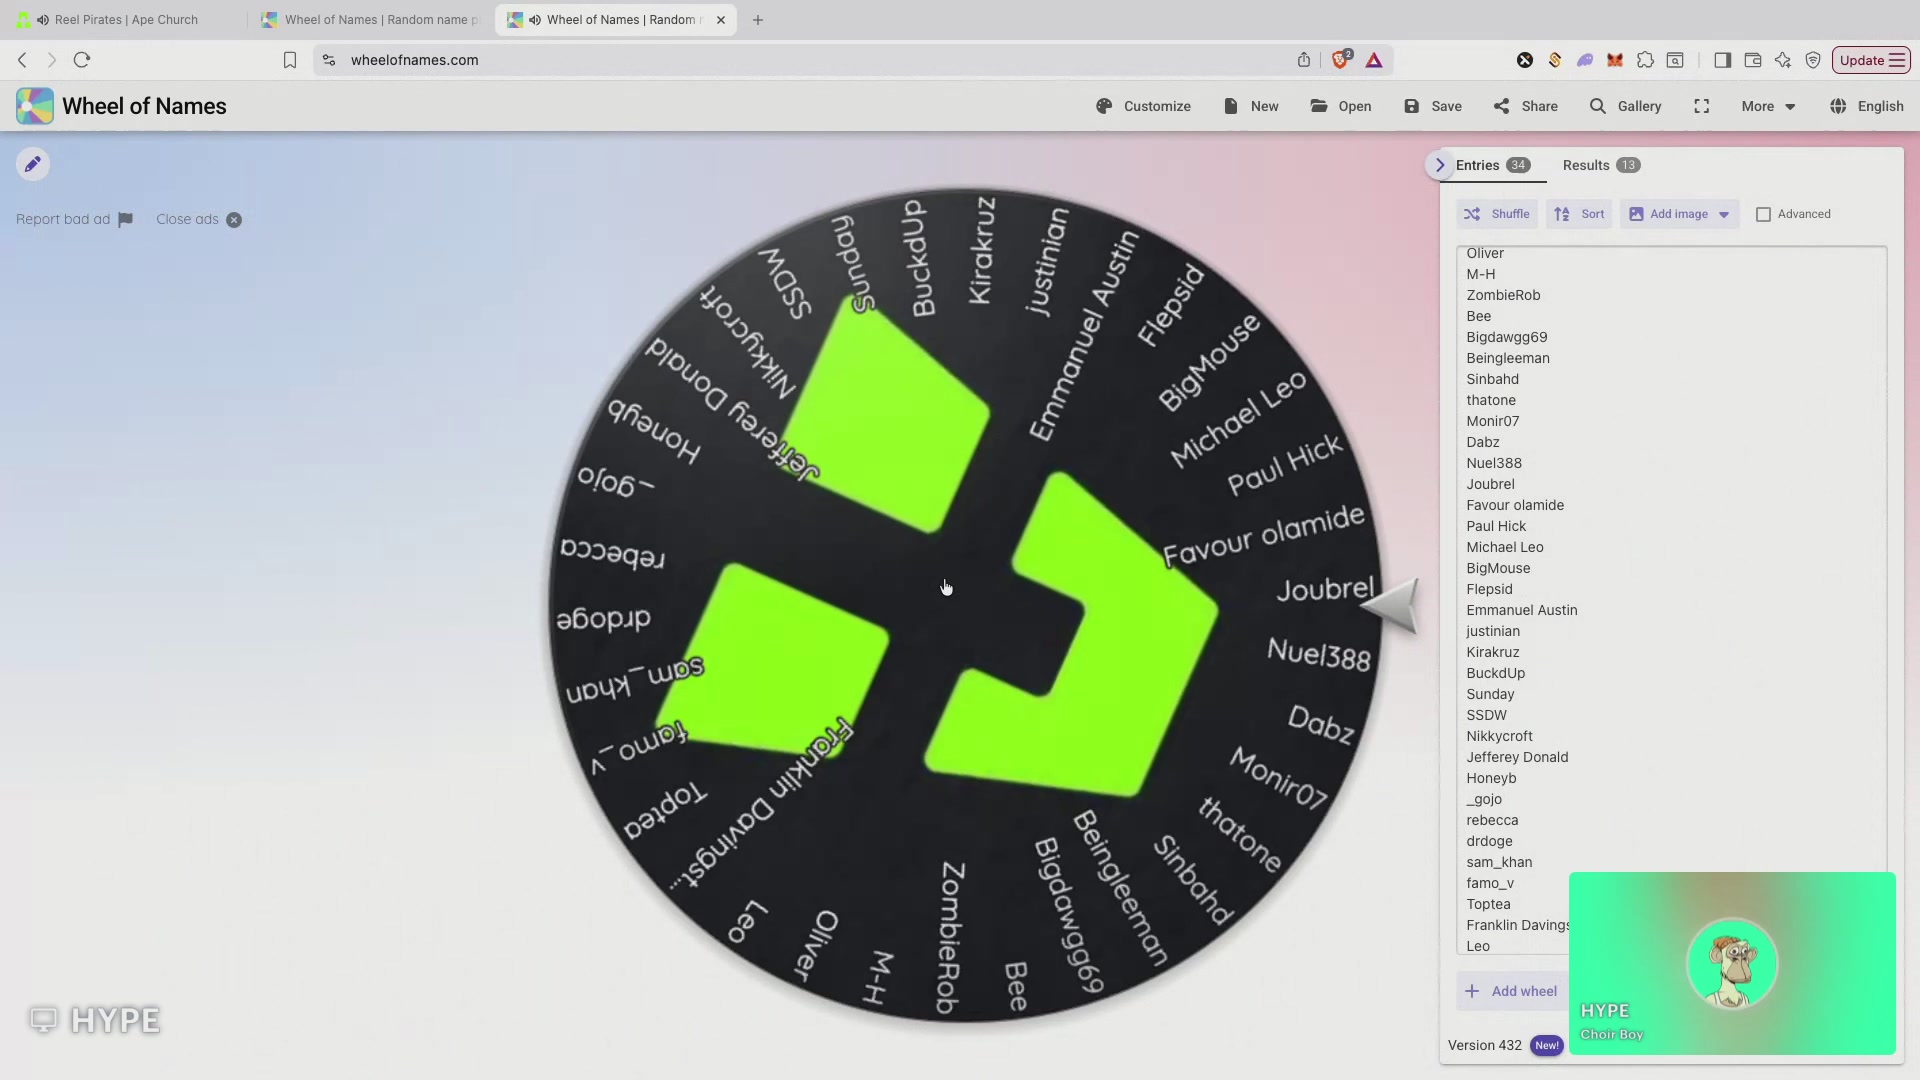Image resolution: width=1920 pixels, height=1080 pixels.
Task: Bookmark this page icon
Action: (x=290, y=60)
